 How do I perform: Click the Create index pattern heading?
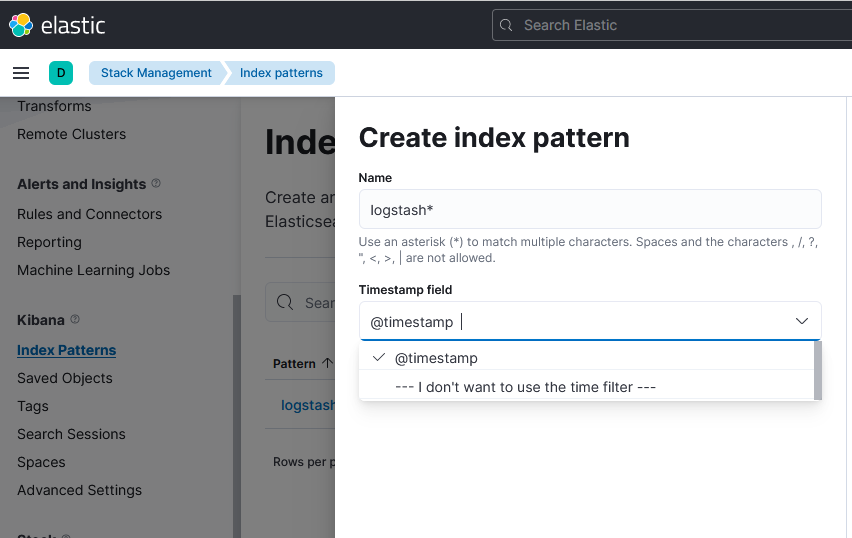pyautogui.click(x=494, y=137)
